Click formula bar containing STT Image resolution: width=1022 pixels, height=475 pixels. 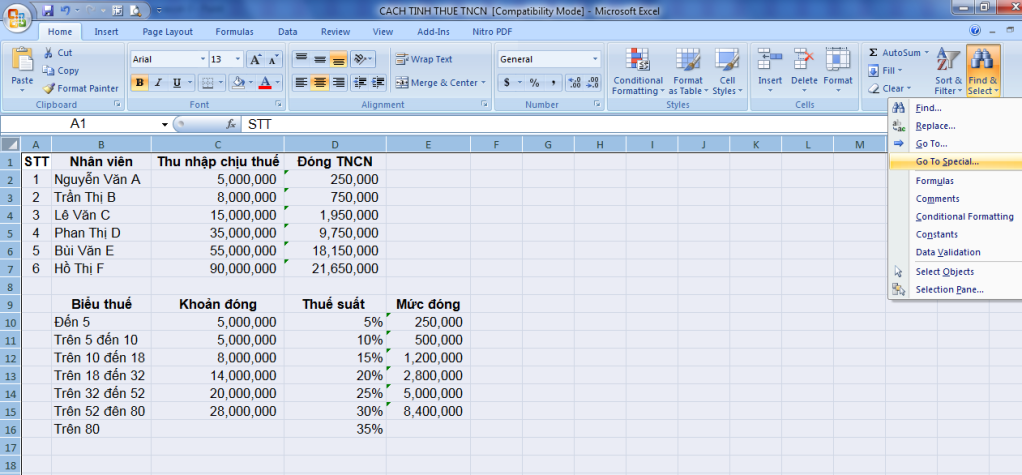click(564, 124)
